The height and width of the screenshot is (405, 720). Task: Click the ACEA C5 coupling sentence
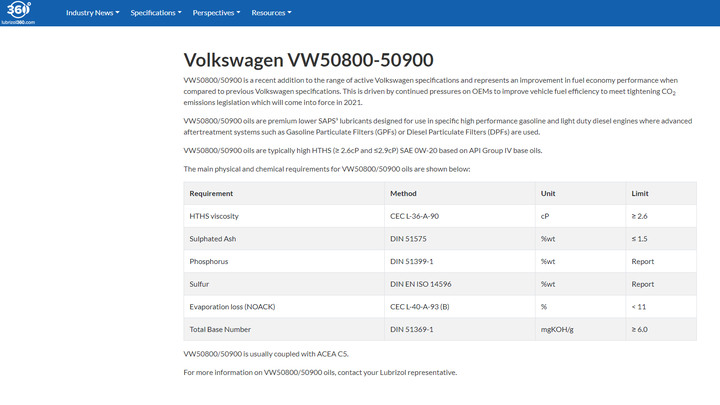[266, 354]
